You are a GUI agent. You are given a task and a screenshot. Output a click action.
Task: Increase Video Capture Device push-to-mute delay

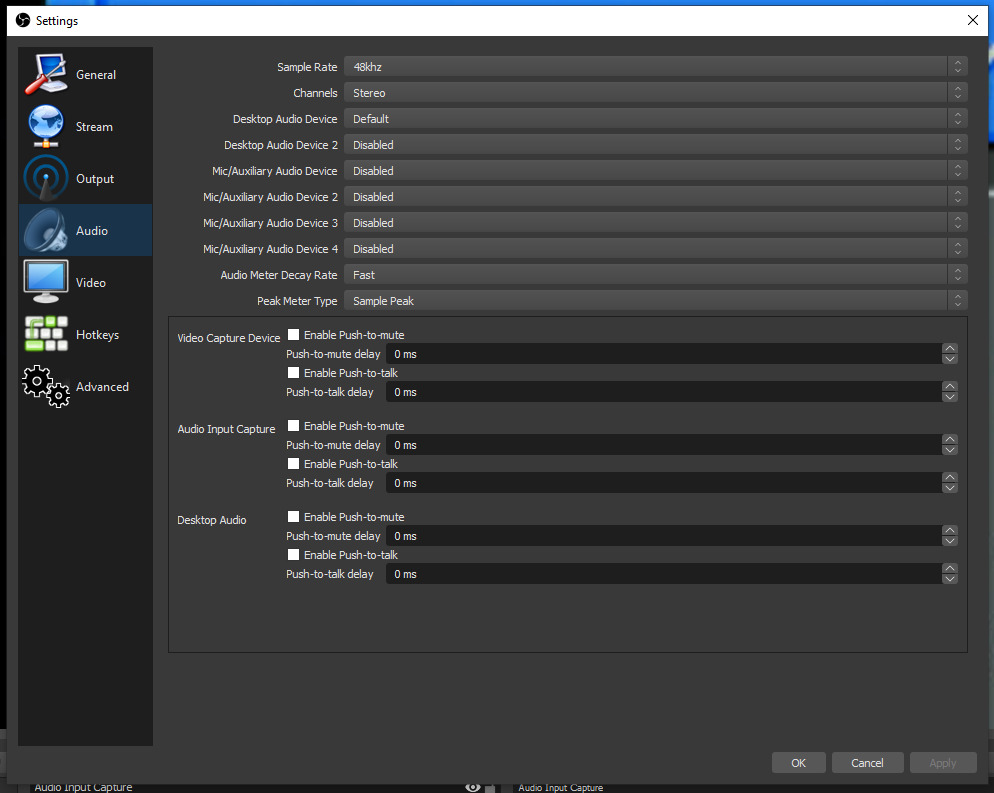[x=949, y=349]
